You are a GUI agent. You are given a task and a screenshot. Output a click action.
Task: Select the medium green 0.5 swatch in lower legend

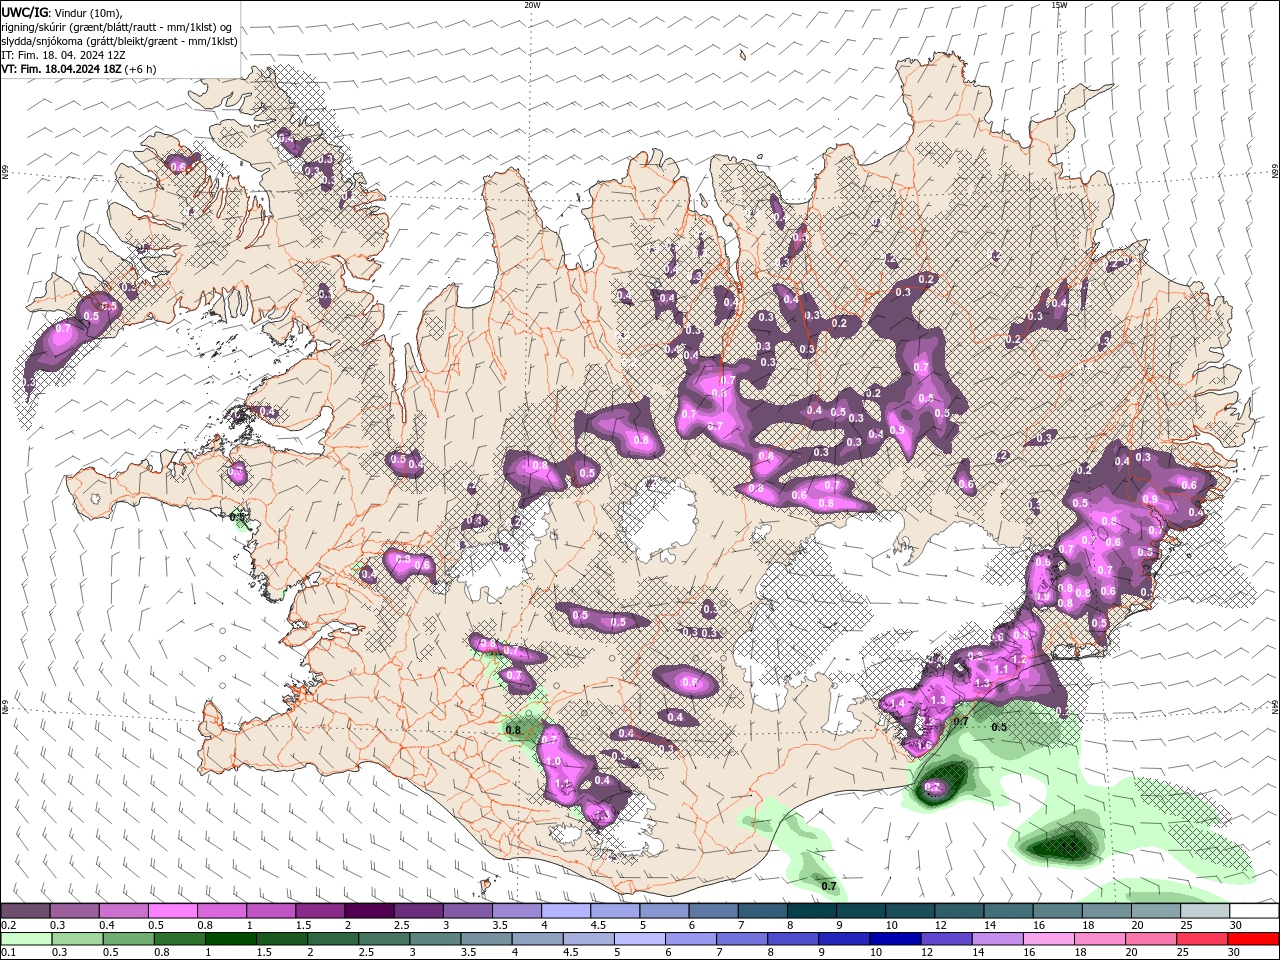coord(128,939)
